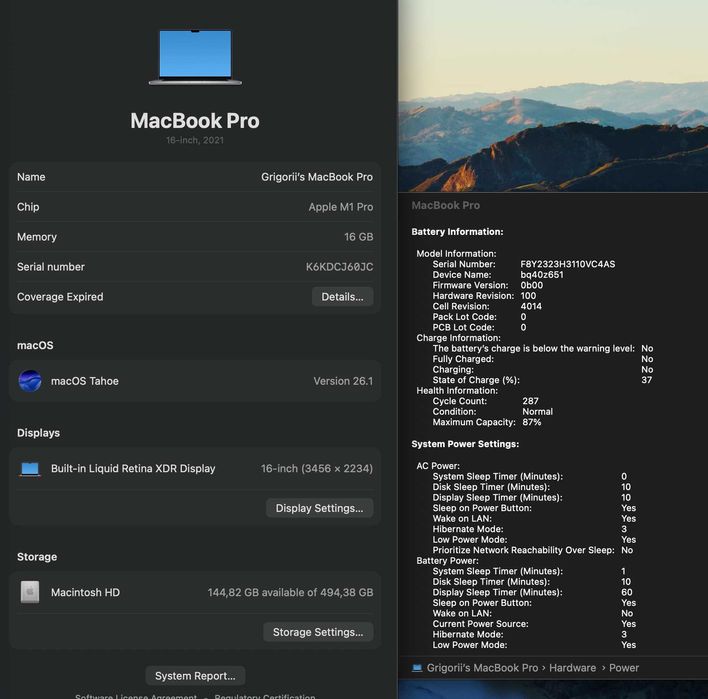Image resolution: width=708 pixels, height=699 pixels.
Task: Click the Model Information label
Action: pyautogui.click(x=456, y=254)
